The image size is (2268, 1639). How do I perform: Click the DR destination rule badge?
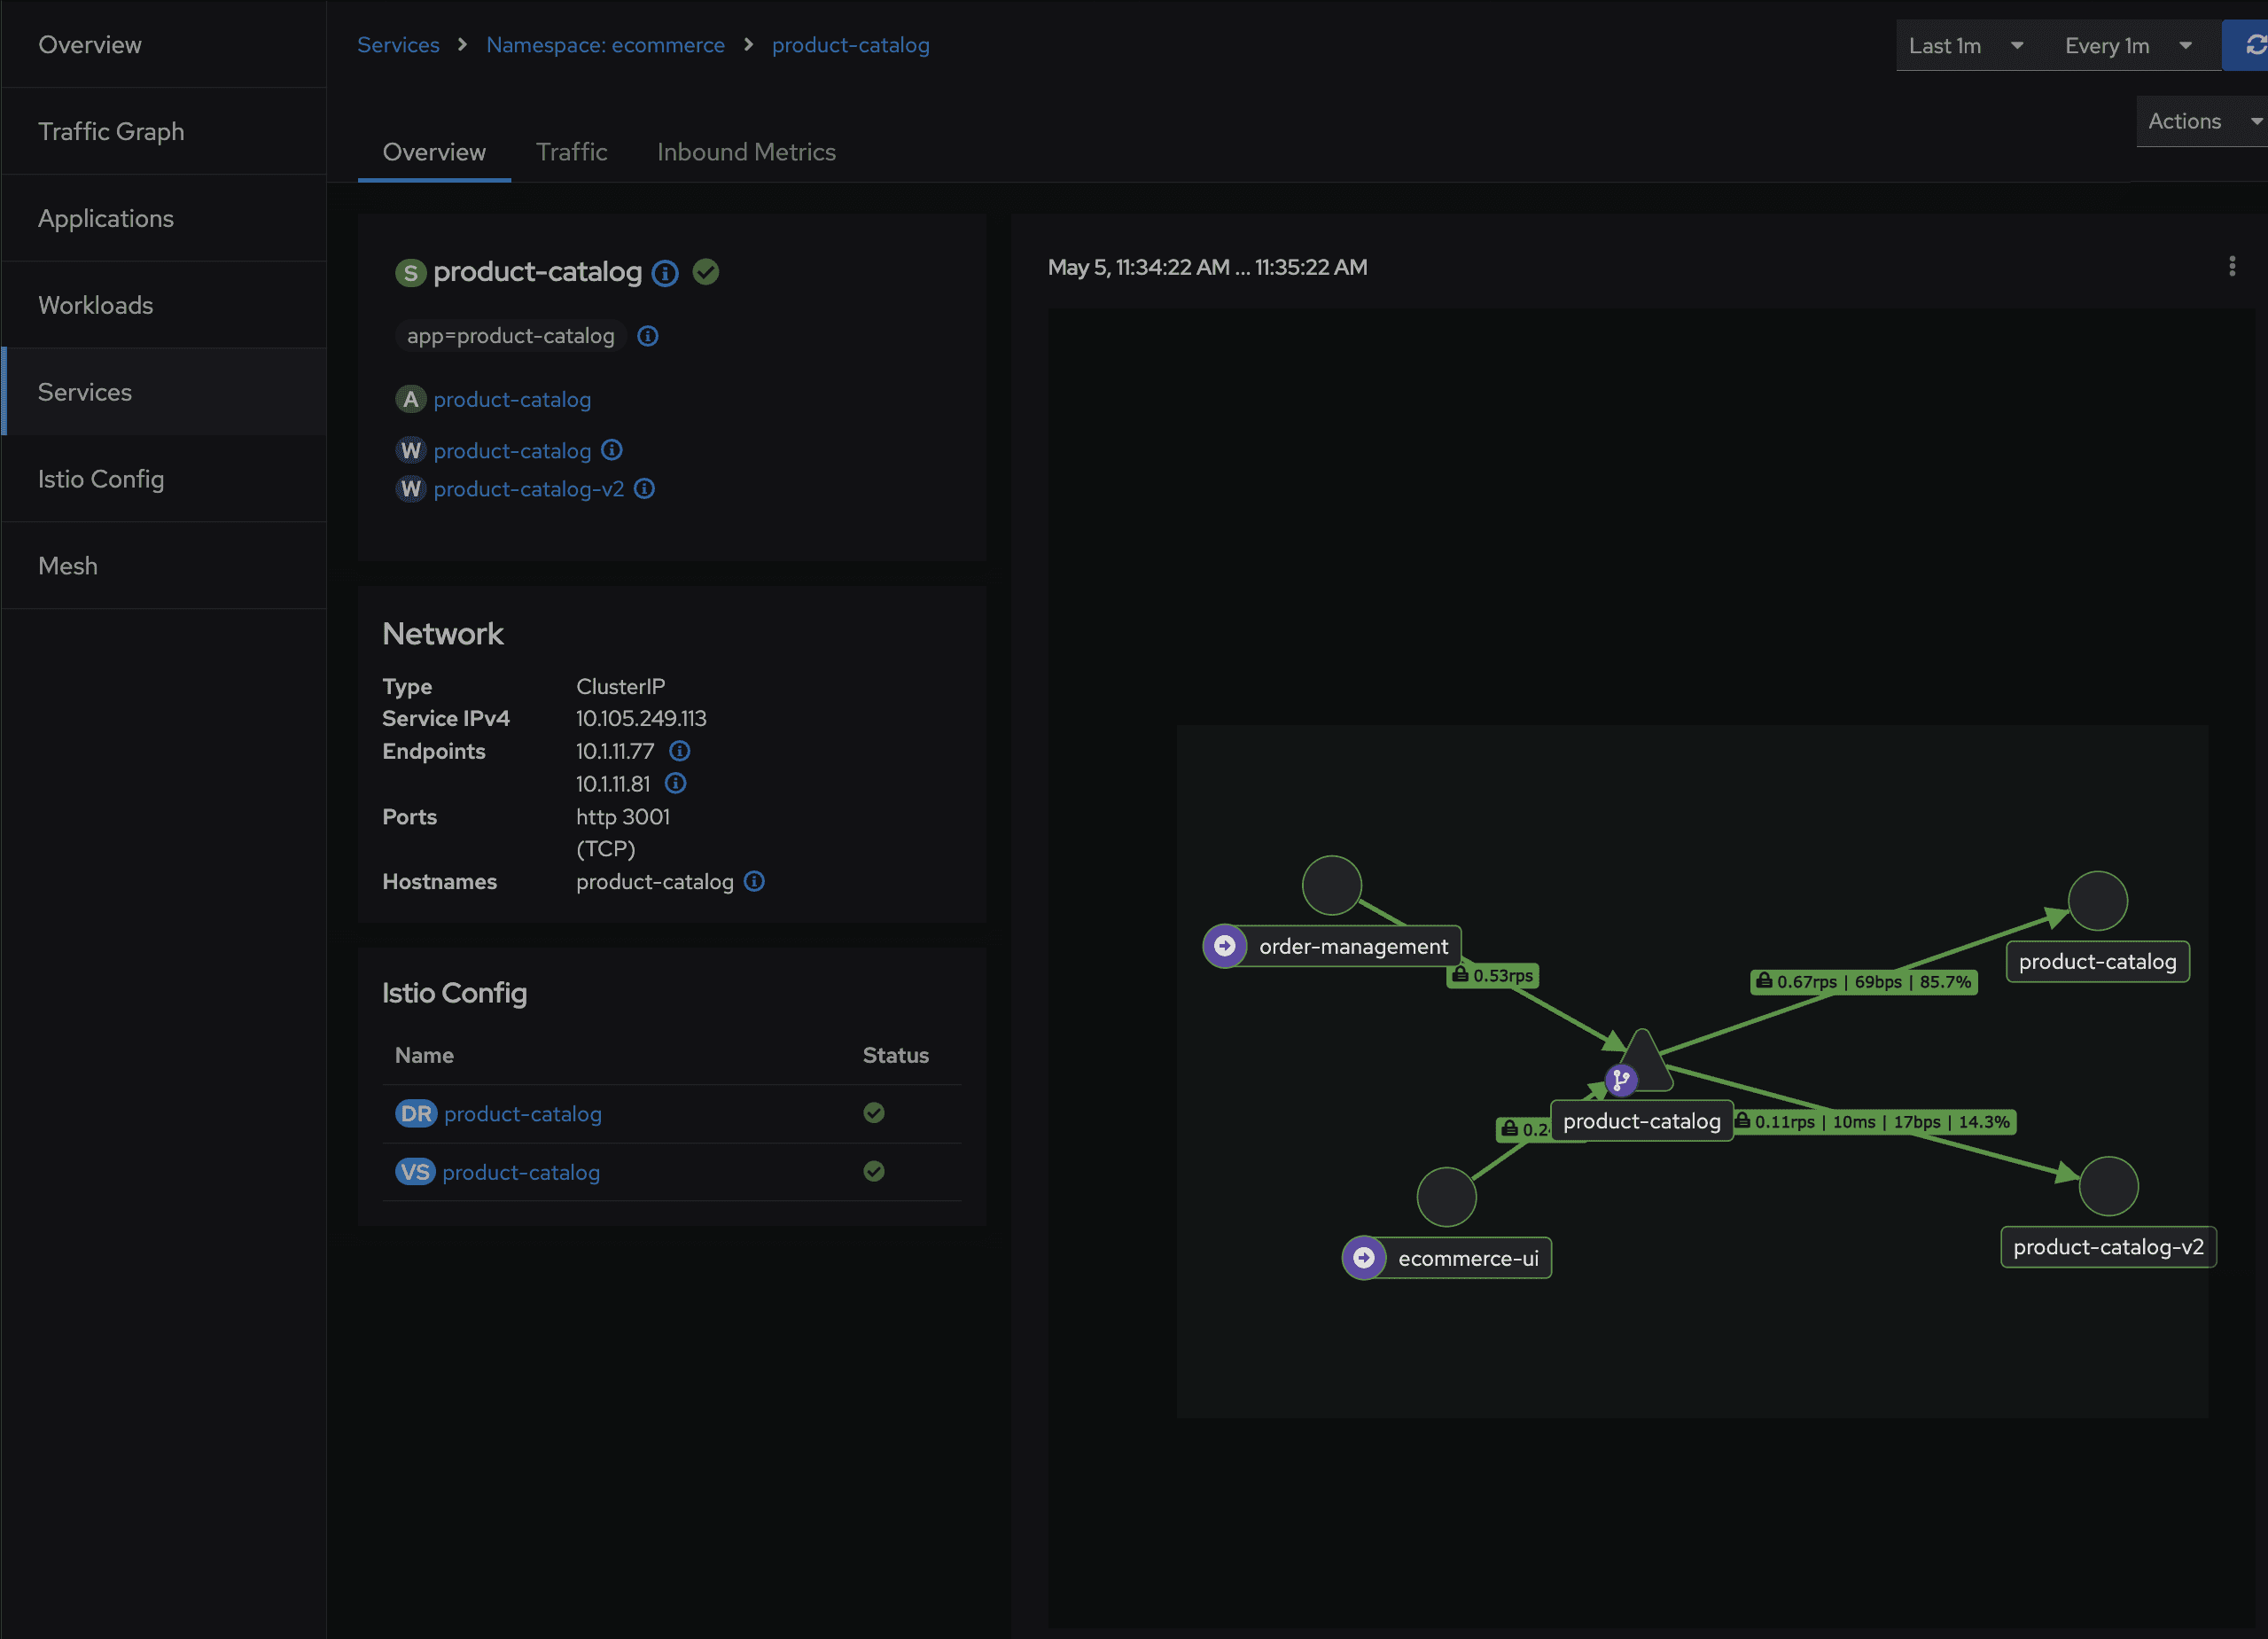tap(416, 1113)
